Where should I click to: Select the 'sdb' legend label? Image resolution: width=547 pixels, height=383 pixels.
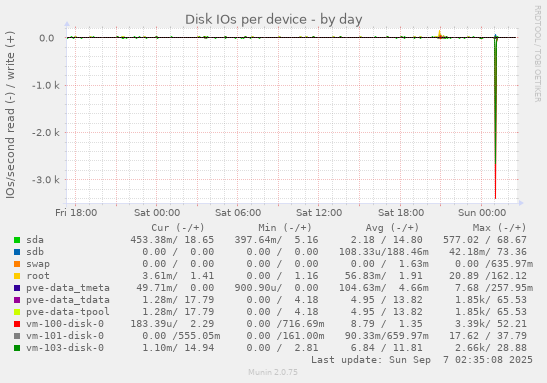pyautogui.click(x=35, y=252)
